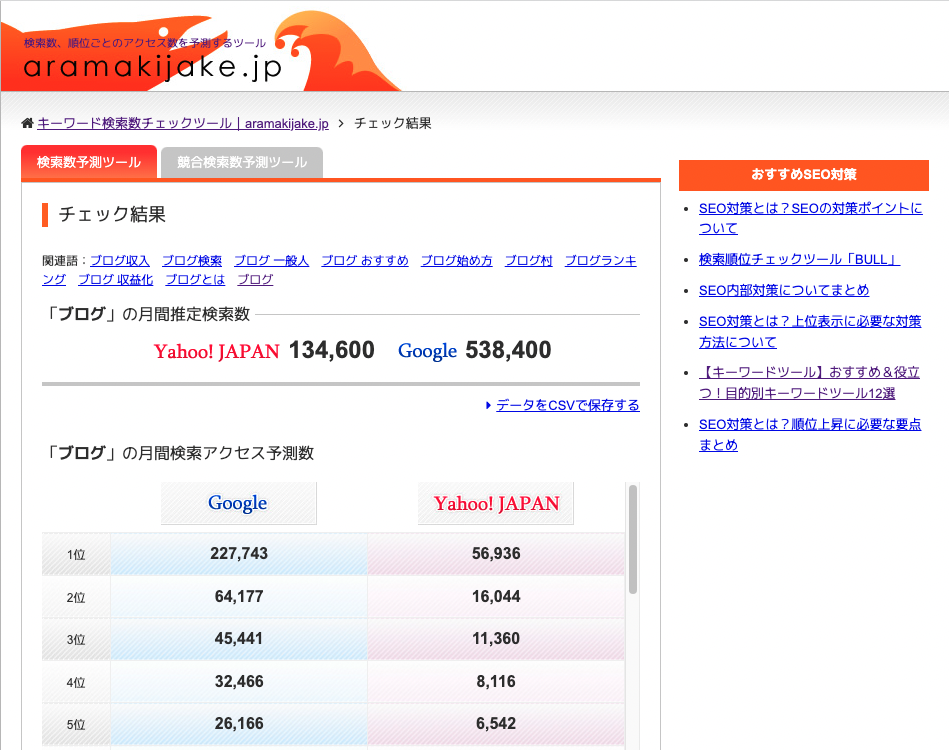Click the チェック結果 section heading
Image resolution: width=949 pixels, height=750 pixels.
point(112,214)
